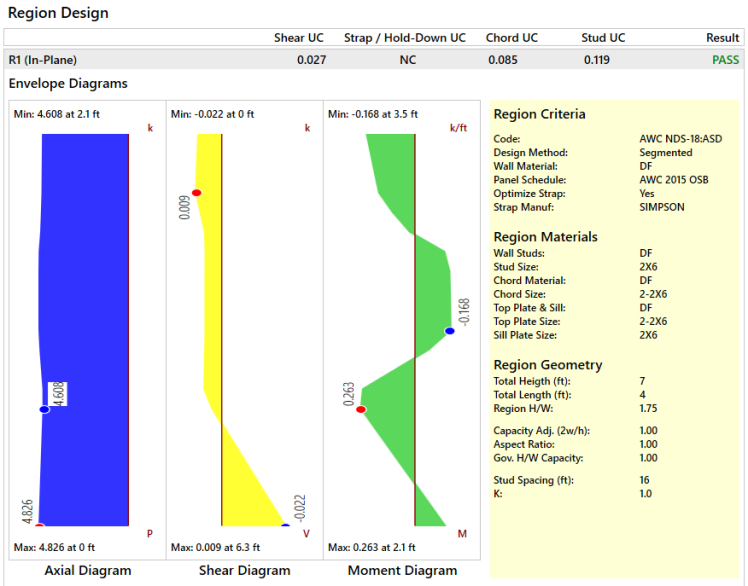Click the Moment Diagram caption
The height and width of the screenshot is (586, 748).
point(402,571)
